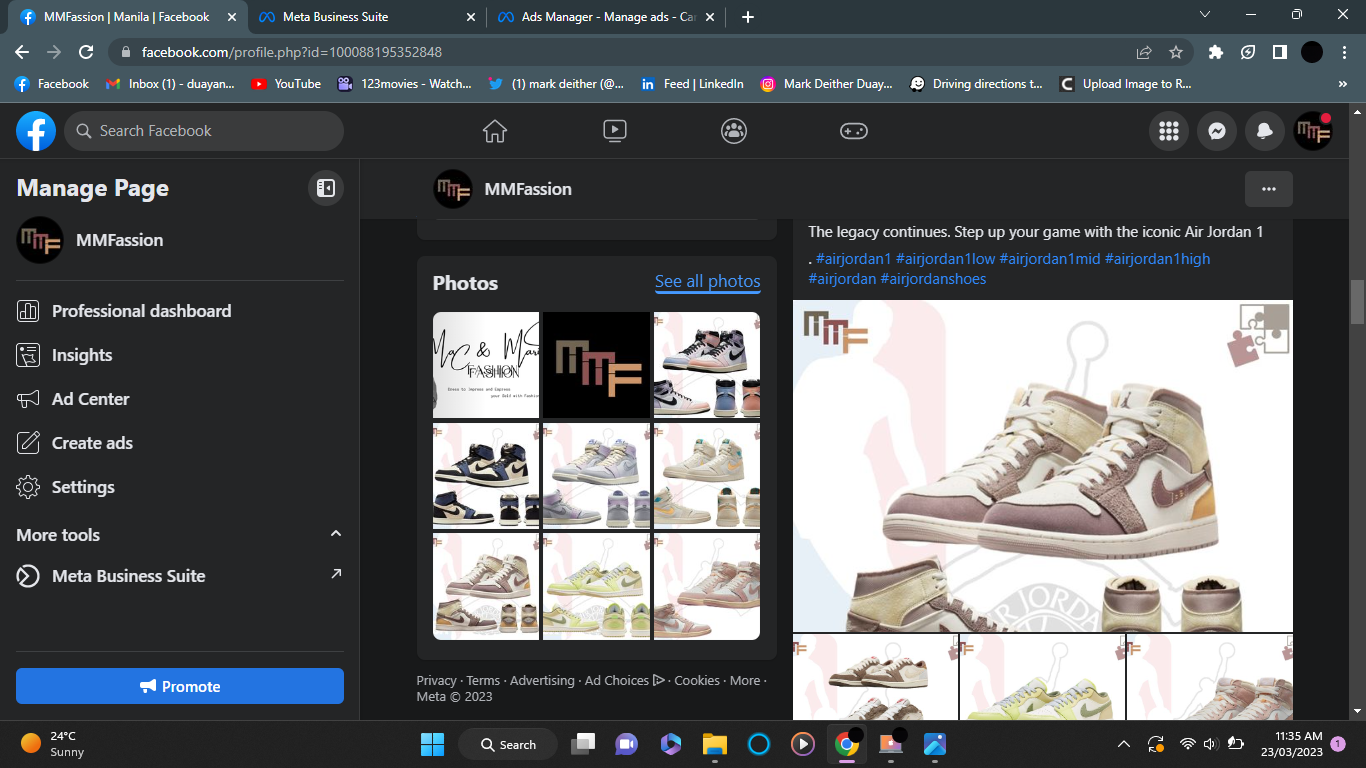Show hidden system tray icons
The height and width of the screenshot is (768, 1366).
1124,744
